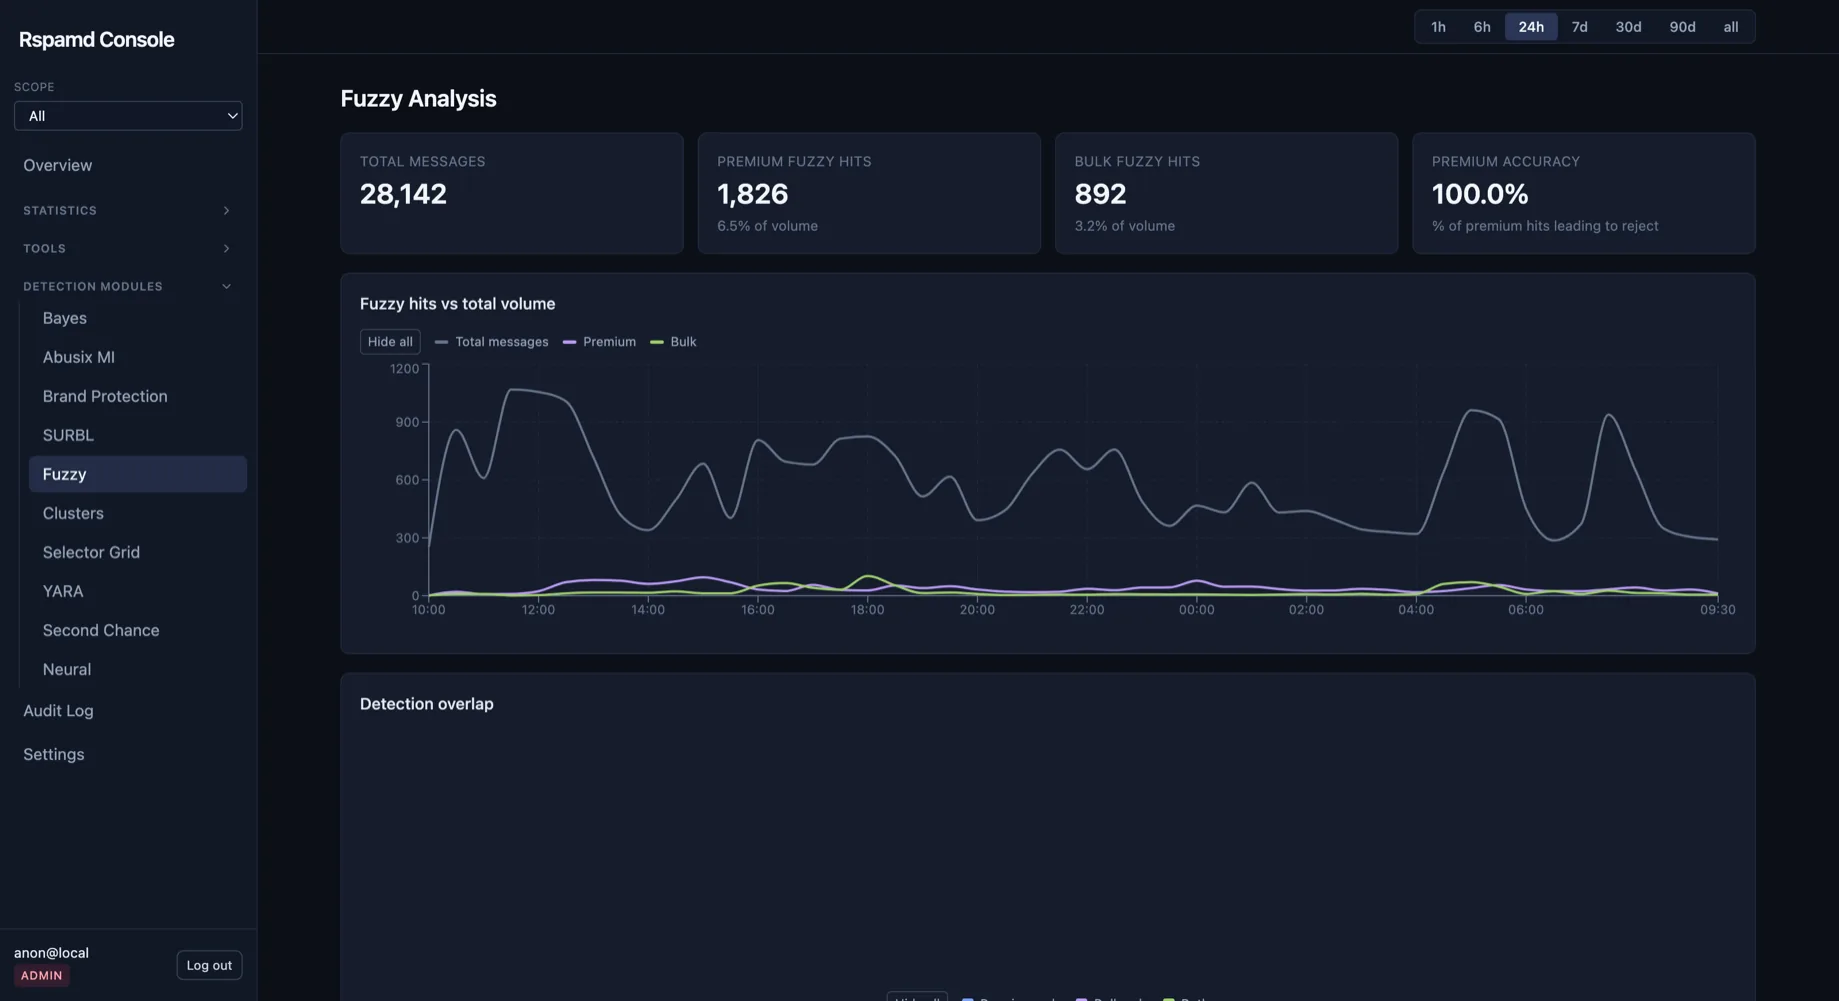The image size is (1839, 1001).
Task: Open the Abusix MI module
Action: [x=79, y=357]
